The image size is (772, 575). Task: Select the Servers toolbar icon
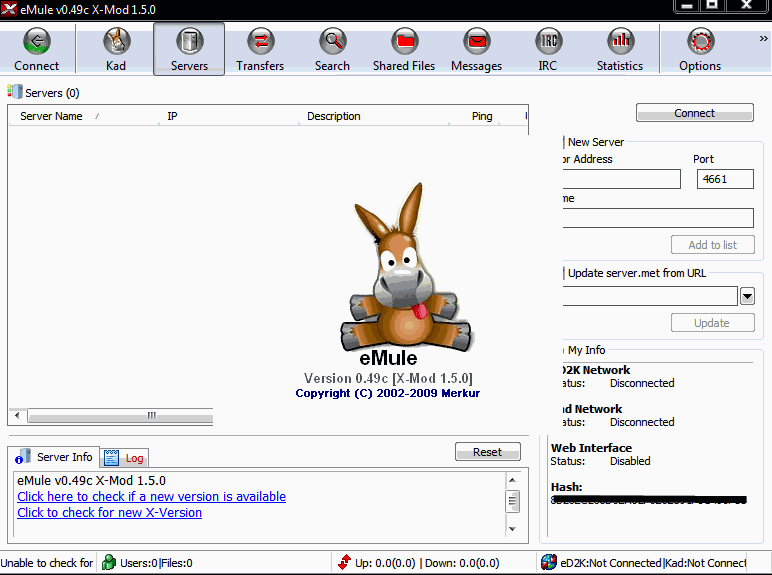(x=189, y=49)
